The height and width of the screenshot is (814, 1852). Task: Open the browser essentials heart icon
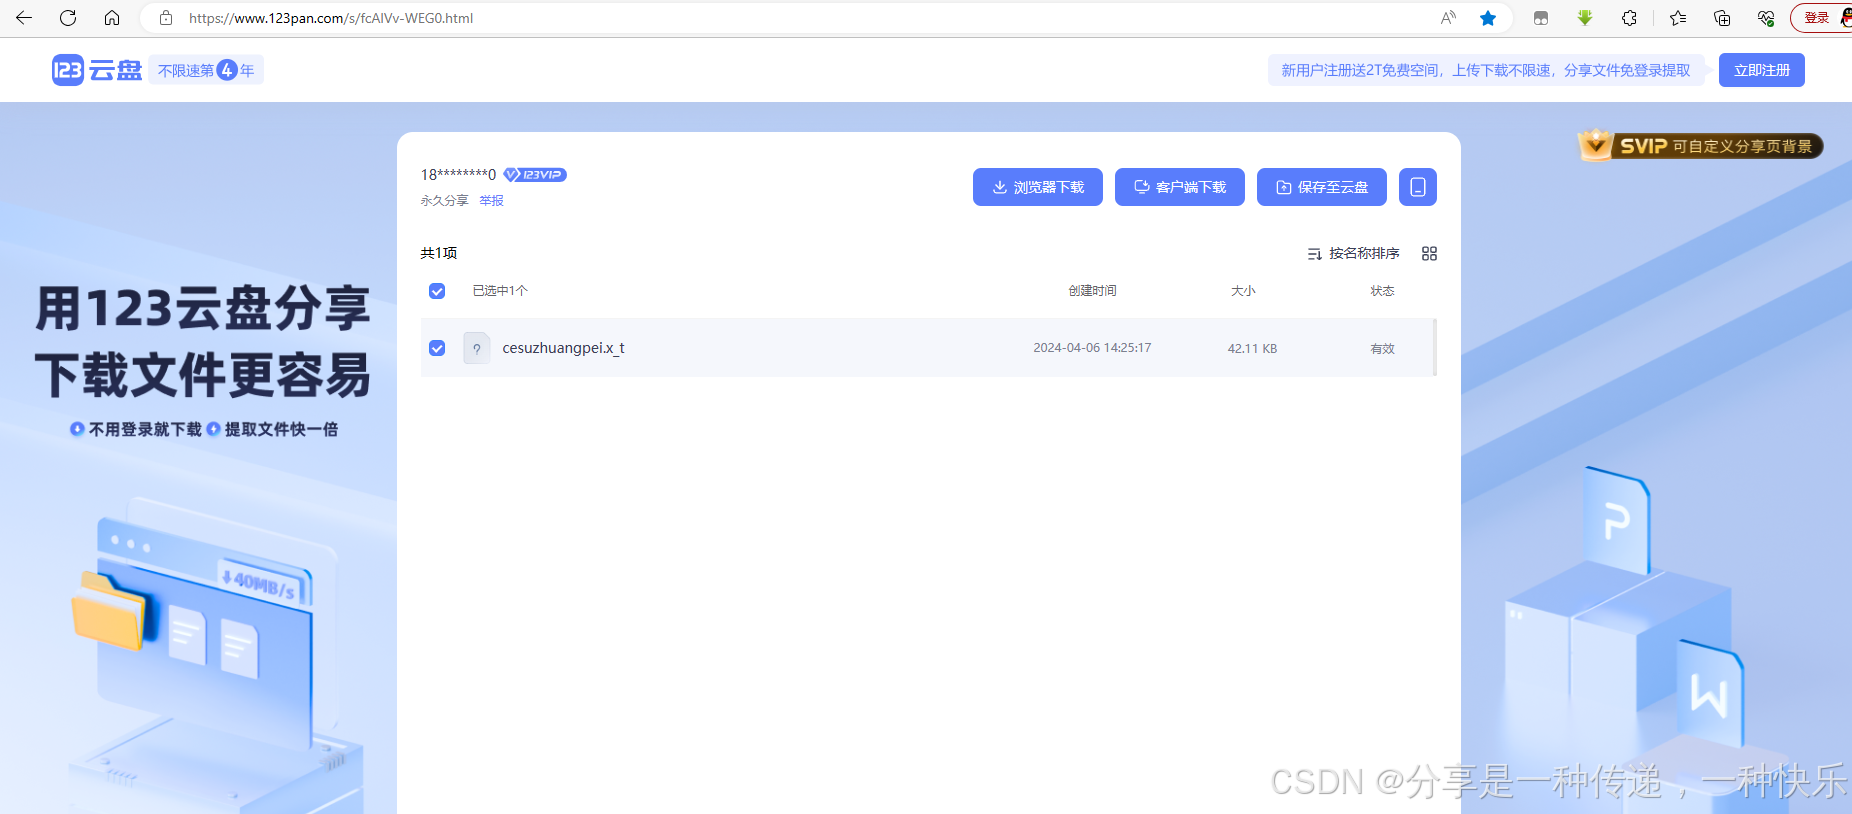(x=1766, y=18)
